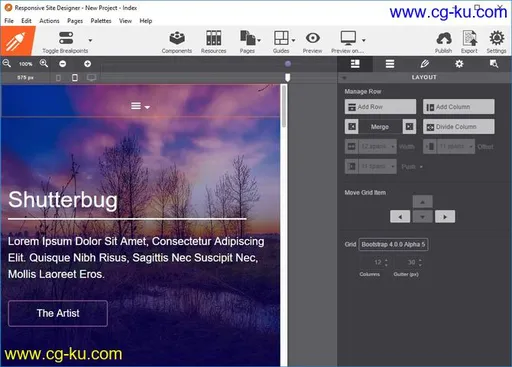Remove breakpoint with minus circle icon

pos(62,64)
